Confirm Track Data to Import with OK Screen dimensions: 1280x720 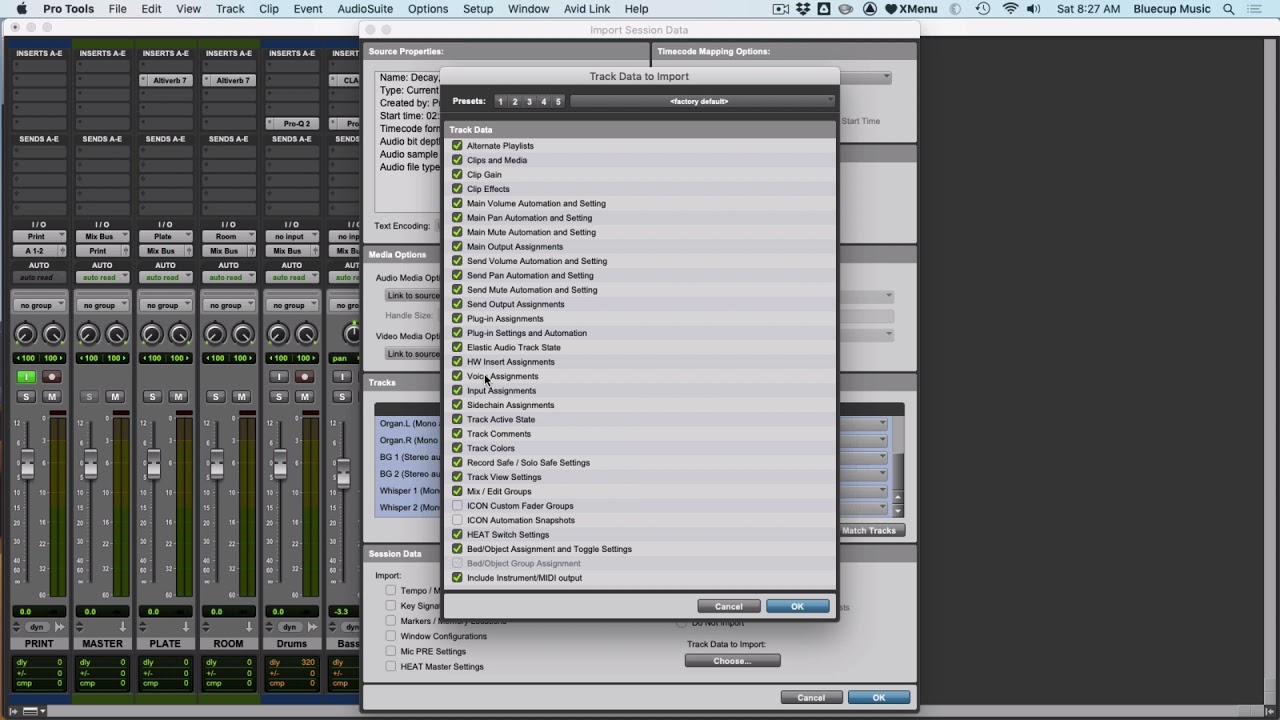tap(797, 606)
